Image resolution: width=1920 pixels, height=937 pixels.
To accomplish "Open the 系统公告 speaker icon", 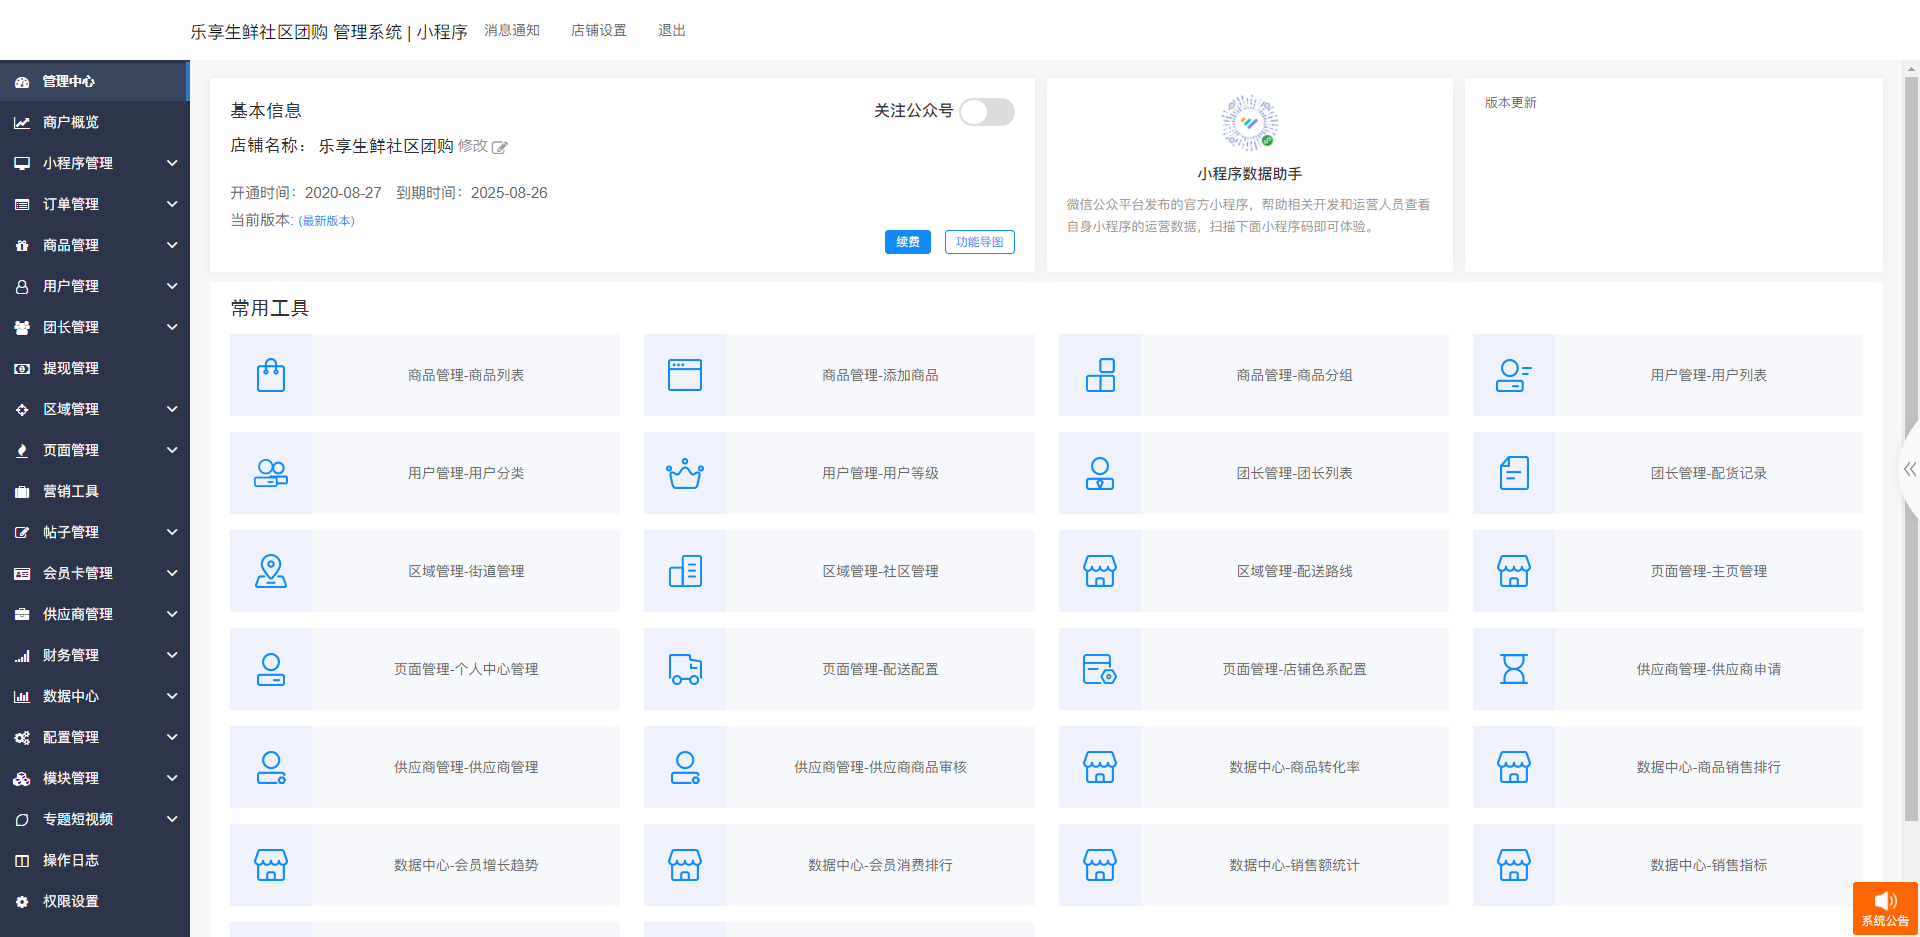I will click(x=1885, y=902).
